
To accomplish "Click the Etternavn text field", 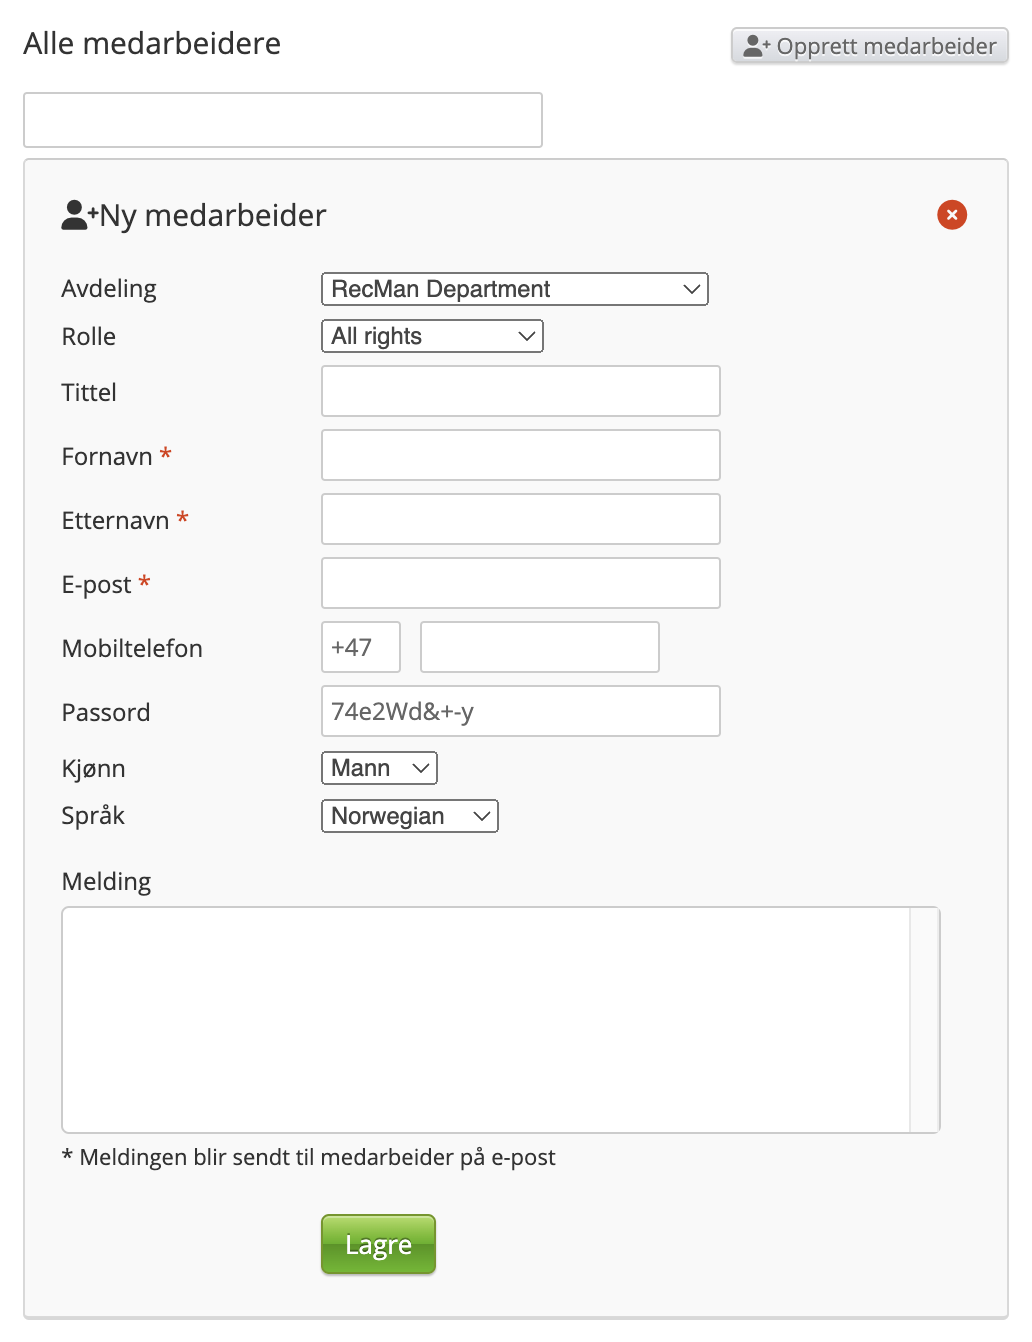I will (x=520, y=519).
